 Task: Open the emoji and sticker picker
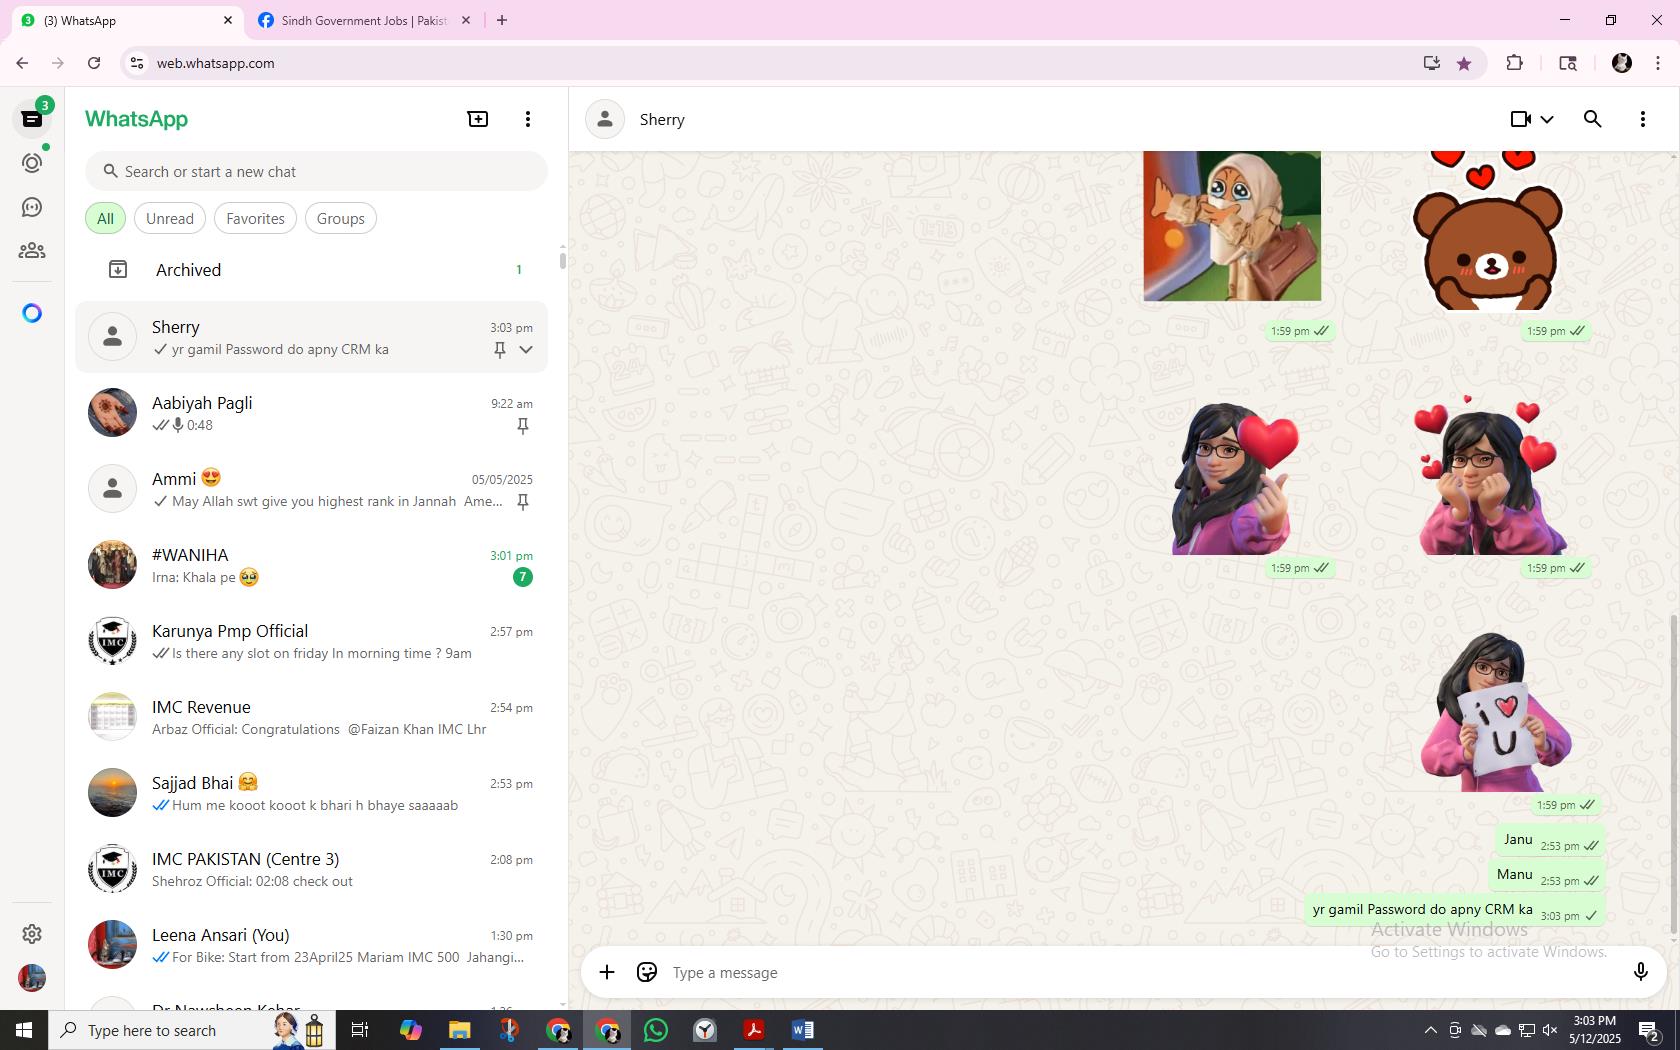pyautogui.click(x=647, y=972)
